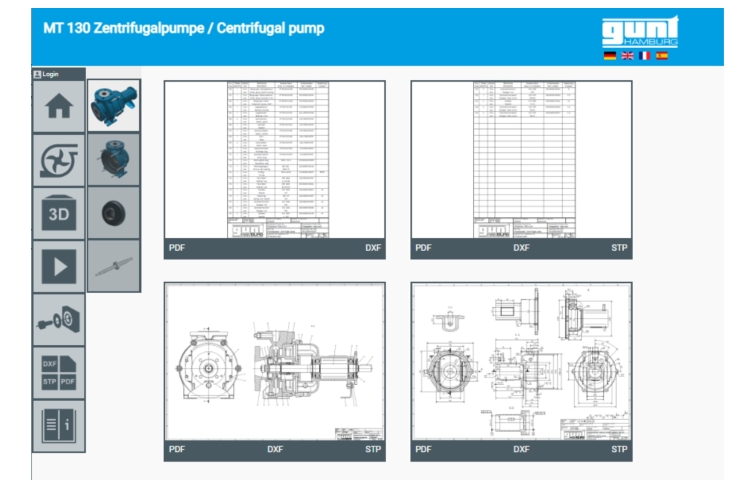The image size is (755, 488).
Task: Download STP of assembly section drawing
Action: [x=373, y=449]
